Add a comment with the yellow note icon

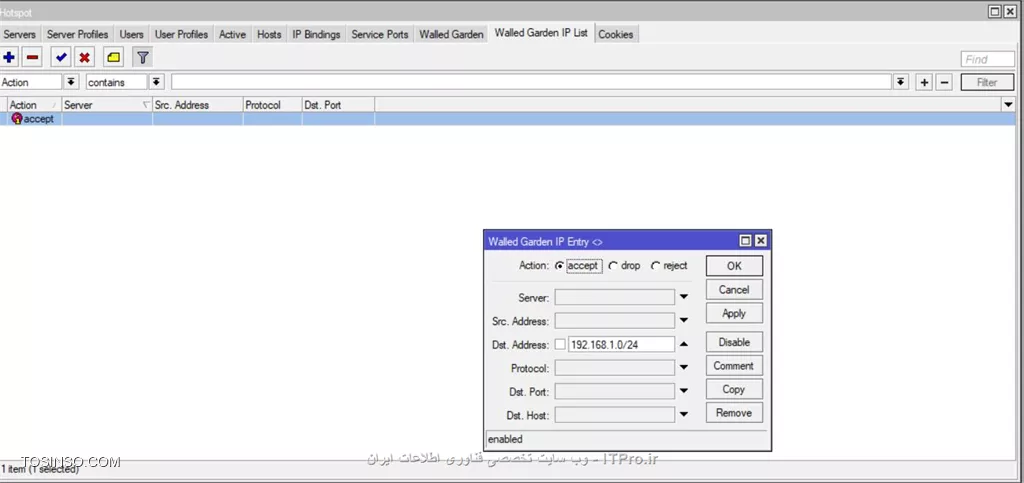[x=114, y=57]
